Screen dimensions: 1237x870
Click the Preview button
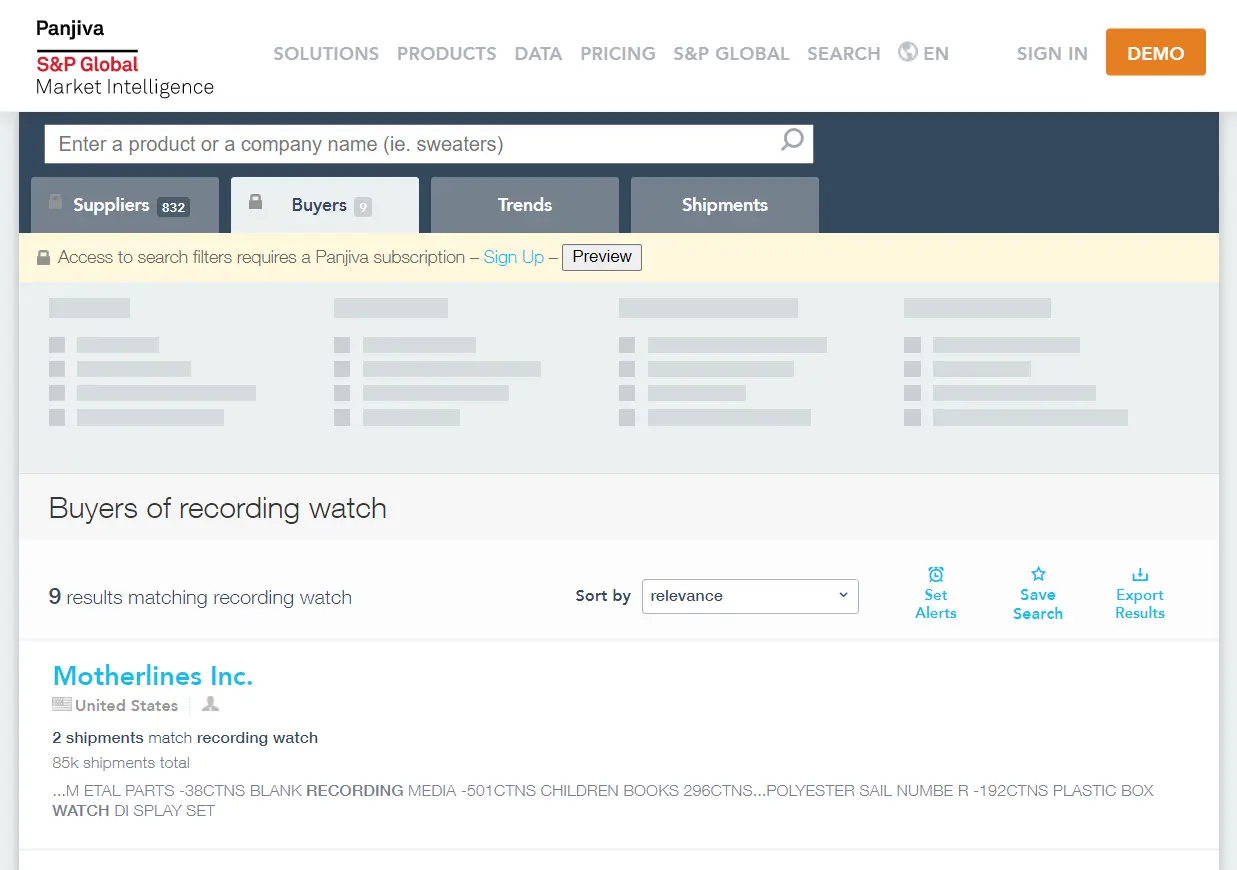point(601,257)
